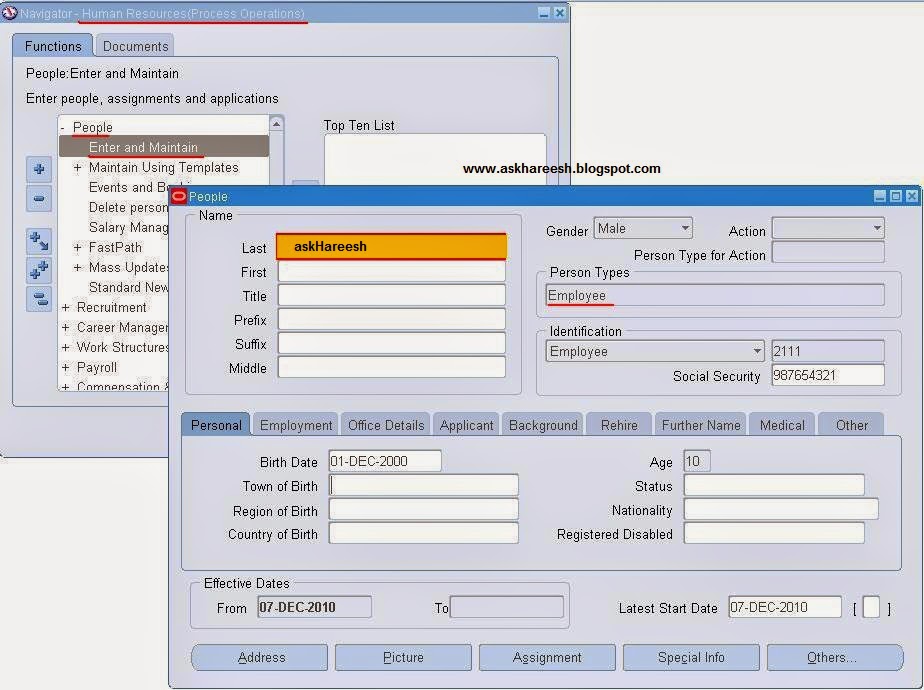This screenshot has height=690, width=924.
Task: Click the Prefix field
Action: click(391, 320)
